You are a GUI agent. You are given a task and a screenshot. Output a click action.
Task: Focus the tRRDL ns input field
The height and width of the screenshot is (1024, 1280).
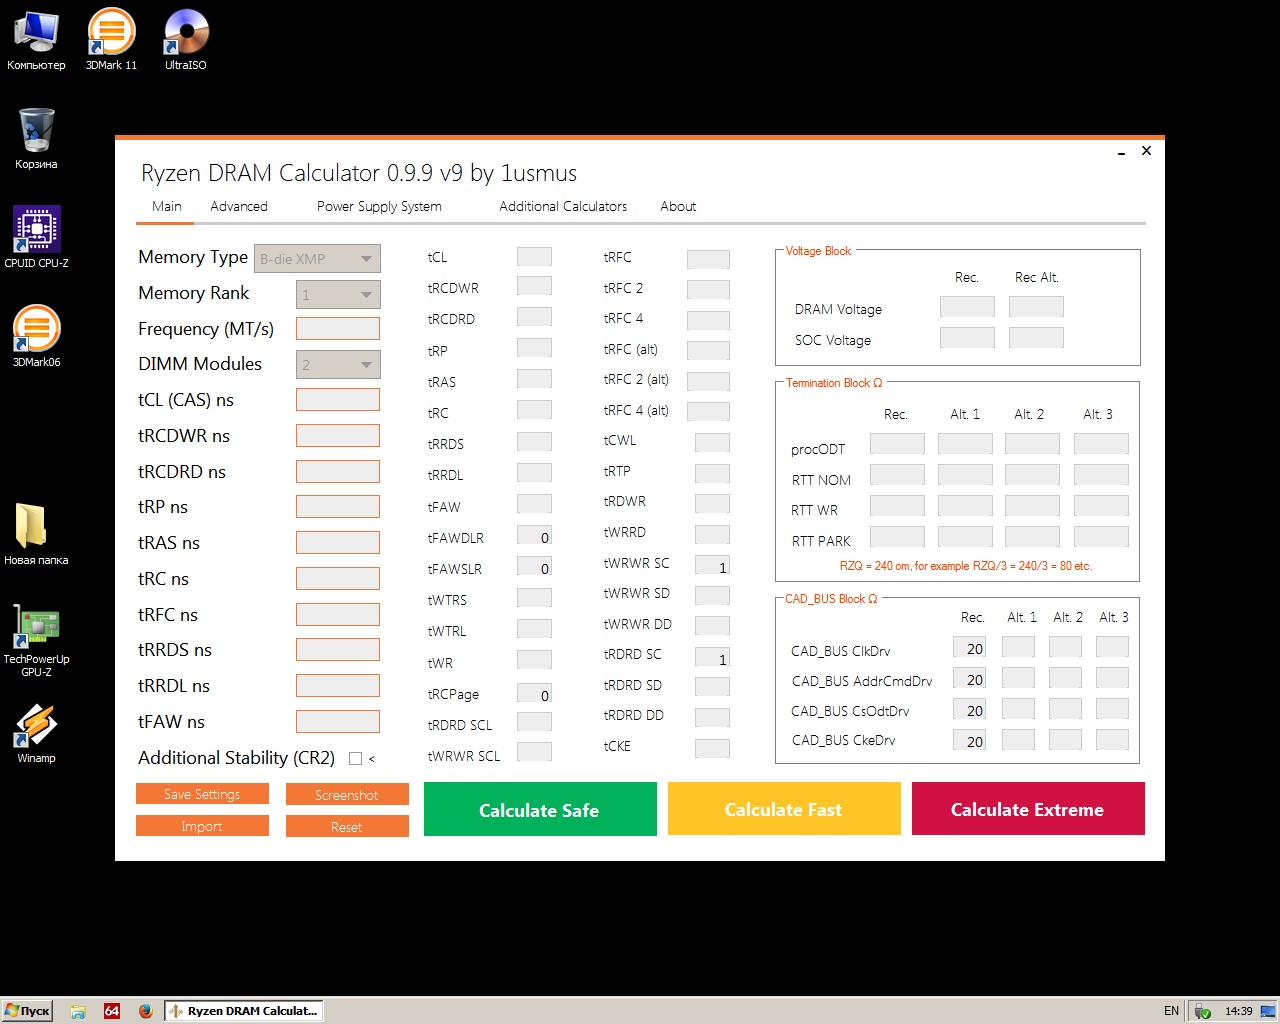338,686
